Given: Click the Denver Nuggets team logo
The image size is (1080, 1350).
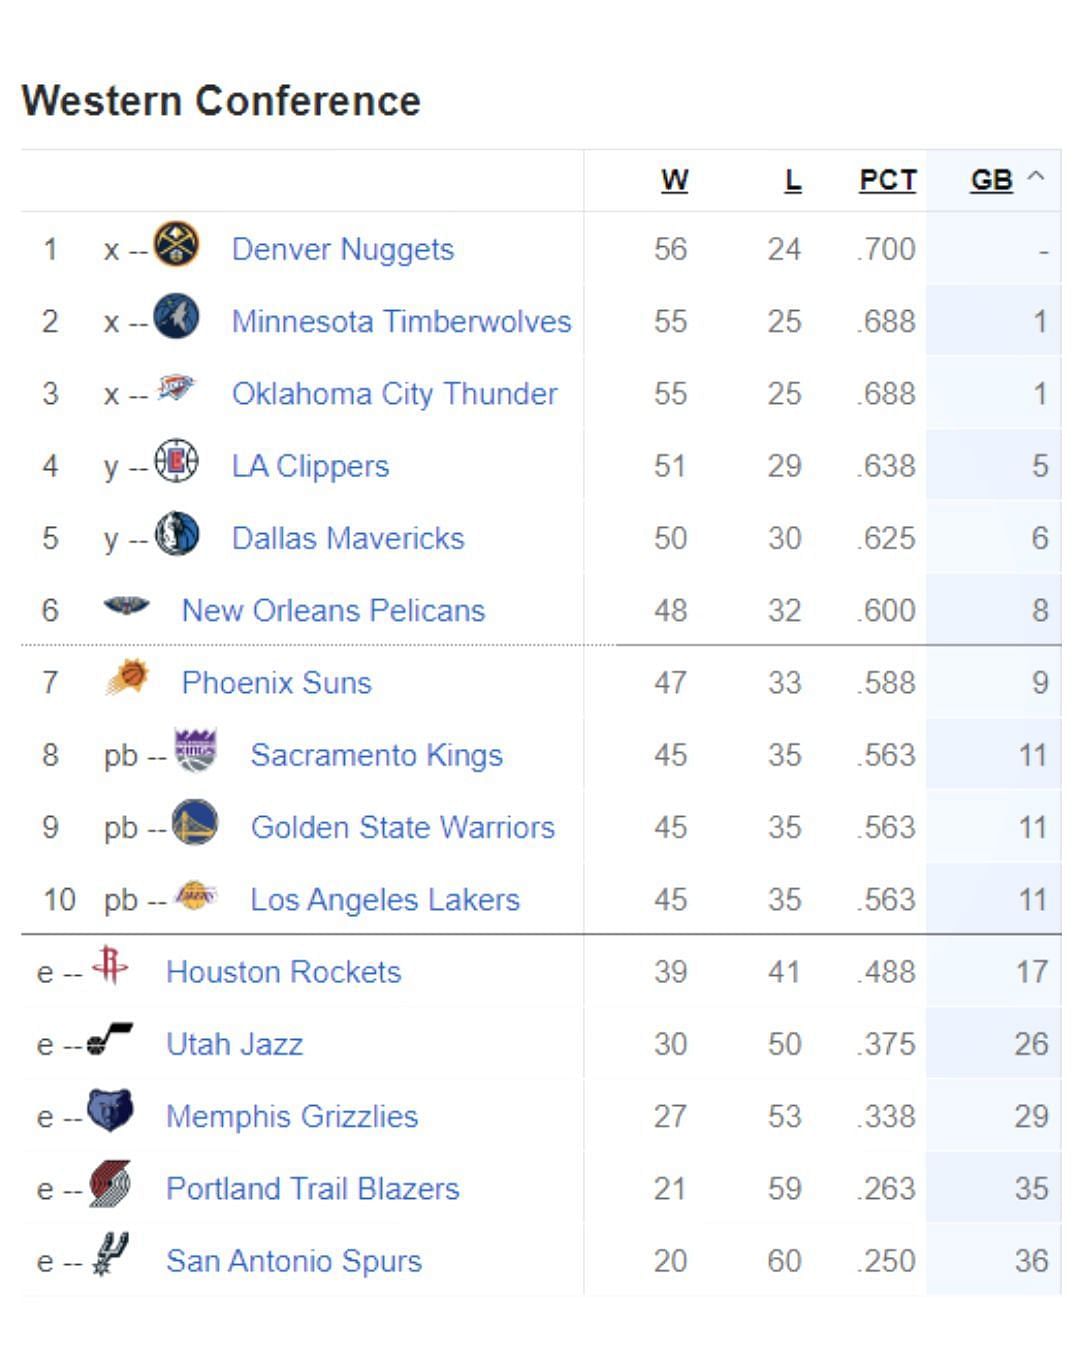Looking at the screenshot, I should 176,245.
